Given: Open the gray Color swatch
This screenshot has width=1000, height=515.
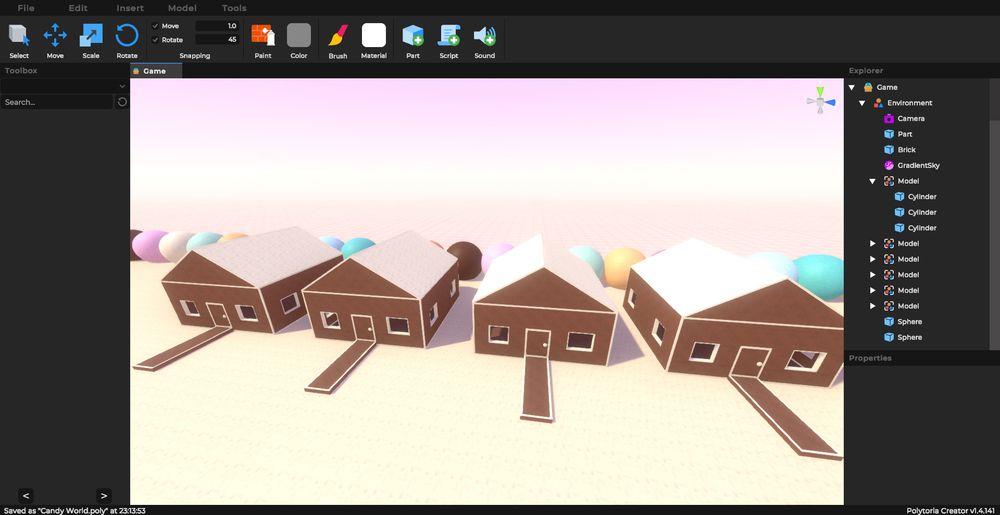Looking at the screenshot, I should point(298,36).
